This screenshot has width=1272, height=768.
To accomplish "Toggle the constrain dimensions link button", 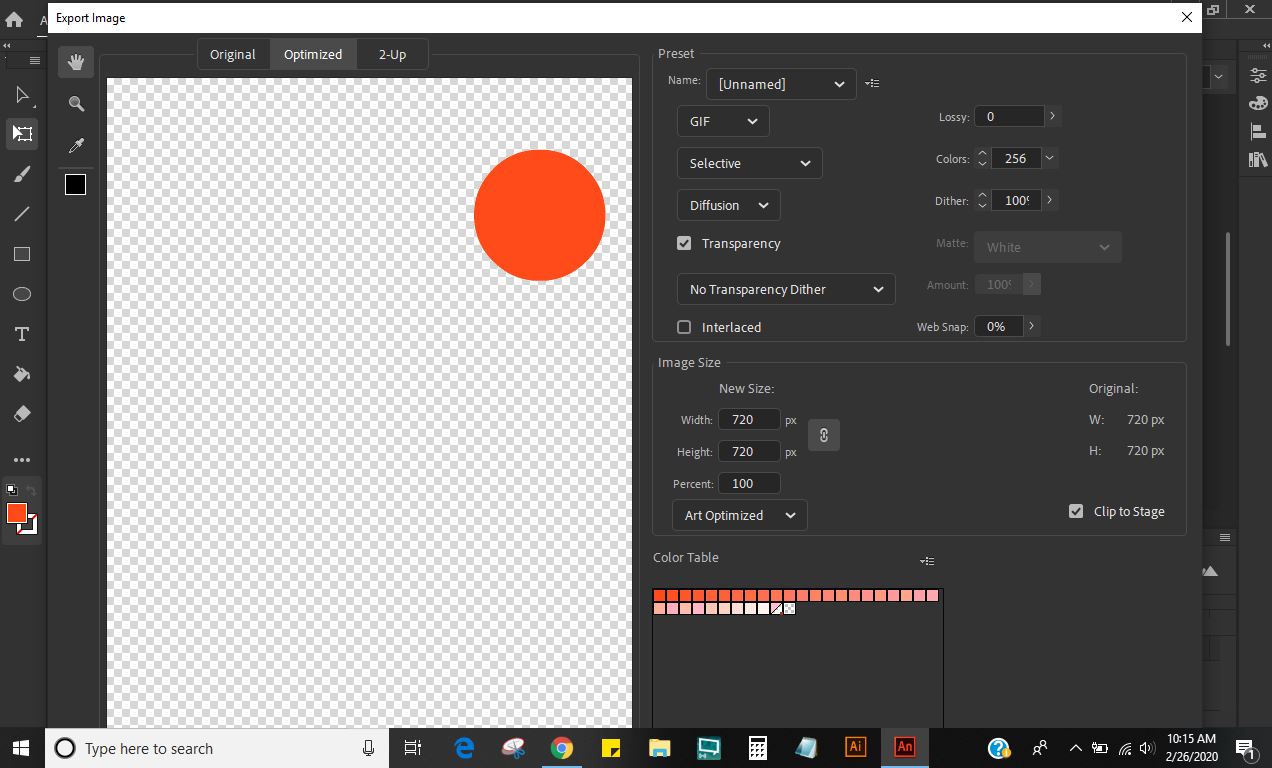I will click(824, 435).
